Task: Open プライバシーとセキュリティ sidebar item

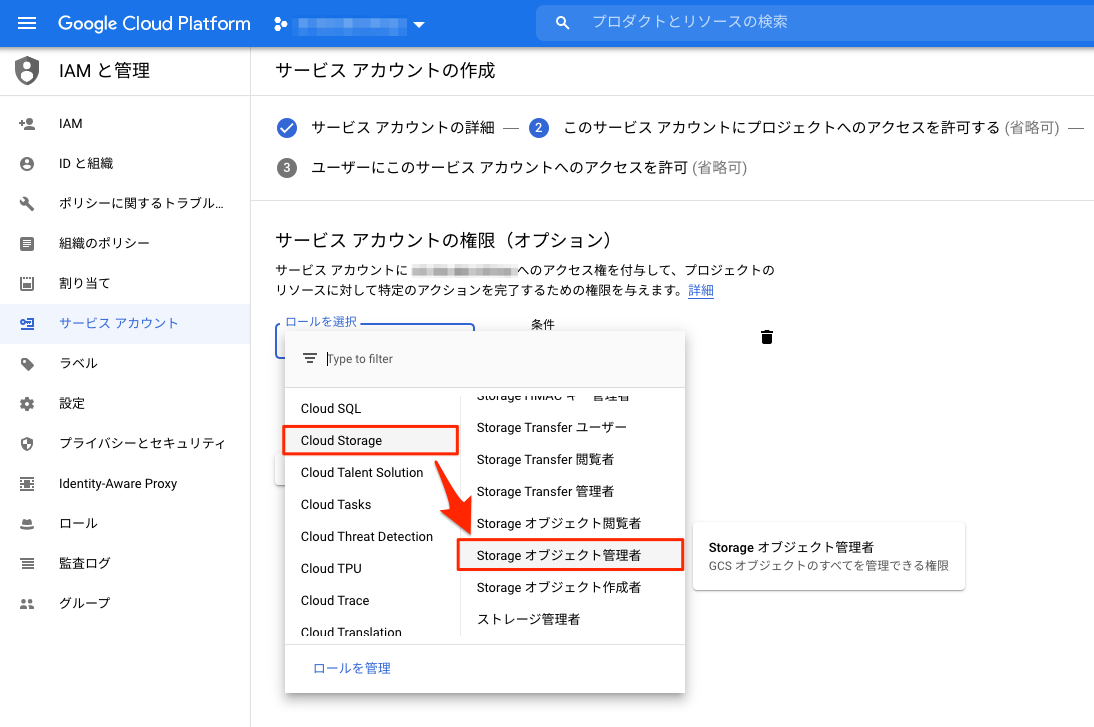Action: click(125, 444)
